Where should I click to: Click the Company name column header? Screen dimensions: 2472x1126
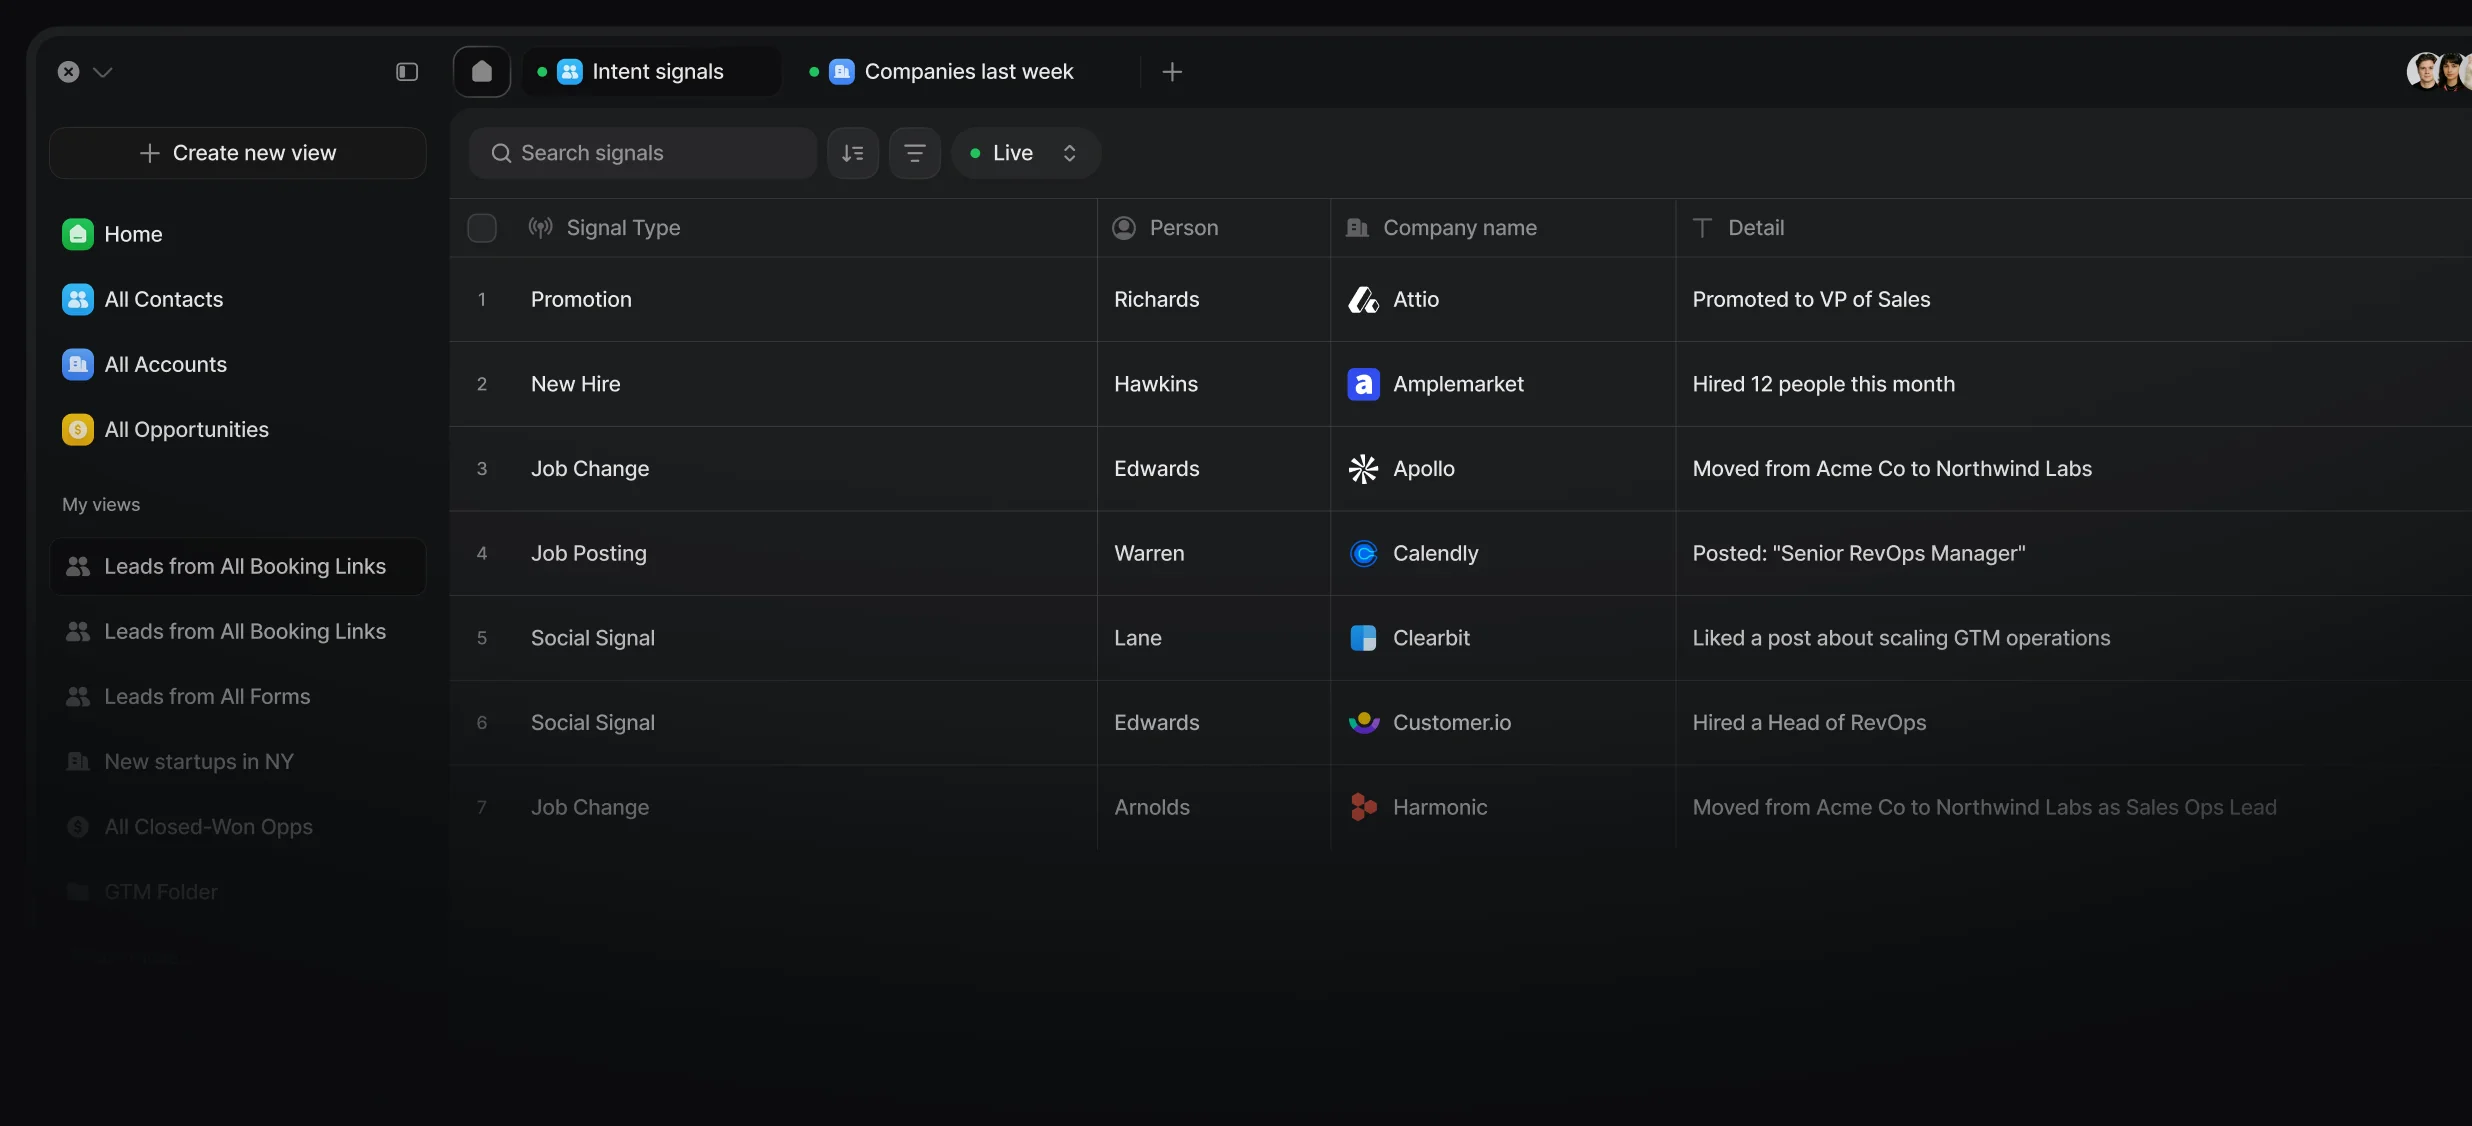[1503, 228]
